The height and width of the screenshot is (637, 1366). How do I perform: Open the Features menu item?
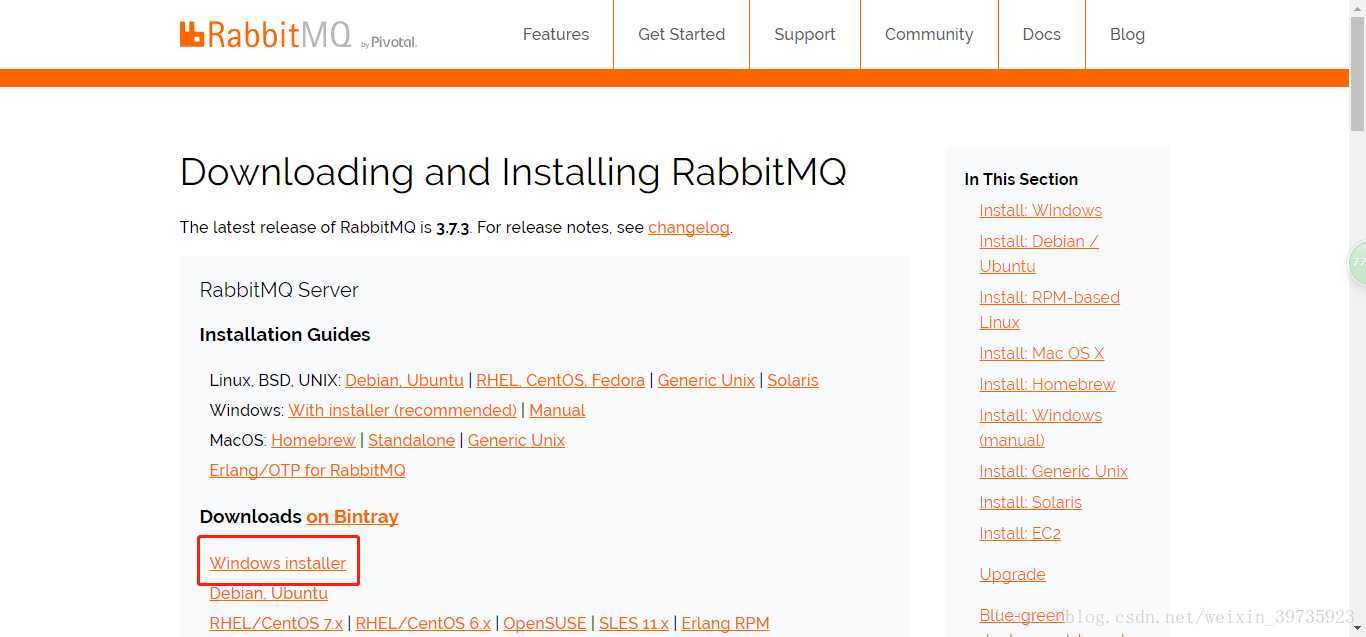pyautogui.click(x=556, y=34)
